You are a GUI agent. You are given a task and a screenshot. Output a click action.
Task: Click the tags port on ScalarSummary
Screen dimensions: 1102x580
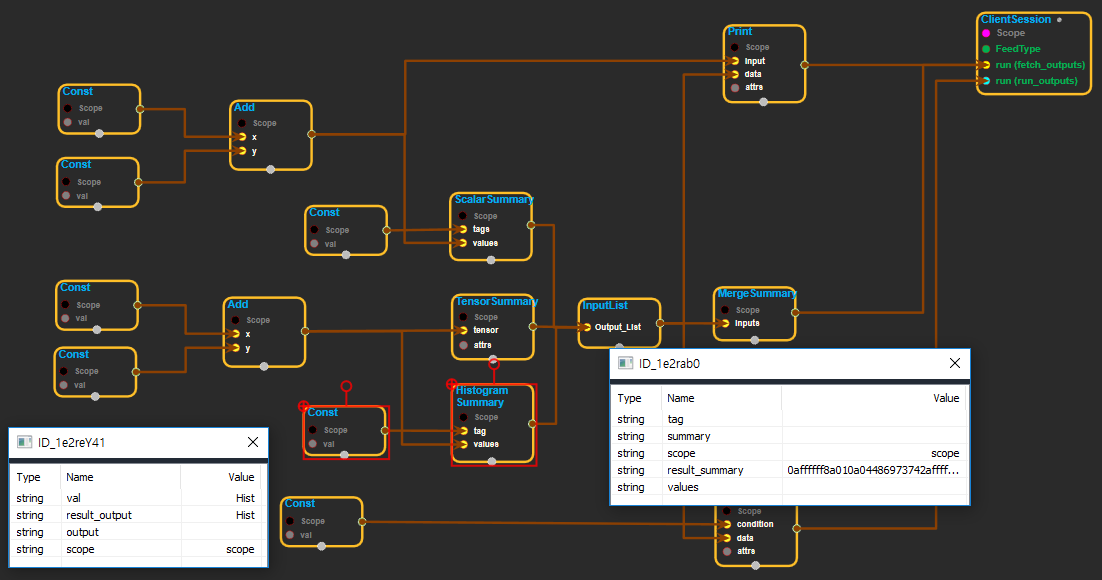[461, 229]
